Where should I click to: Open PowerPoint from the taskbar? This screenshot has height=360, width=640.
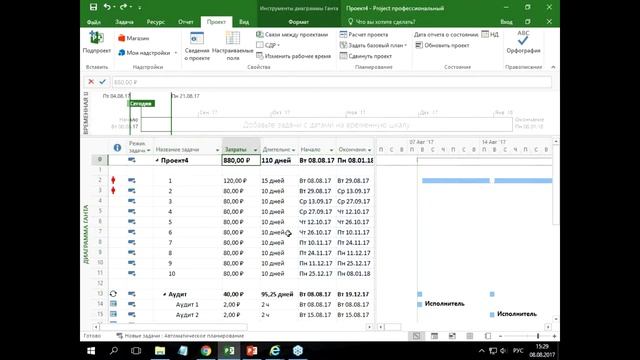pos(252,351)
